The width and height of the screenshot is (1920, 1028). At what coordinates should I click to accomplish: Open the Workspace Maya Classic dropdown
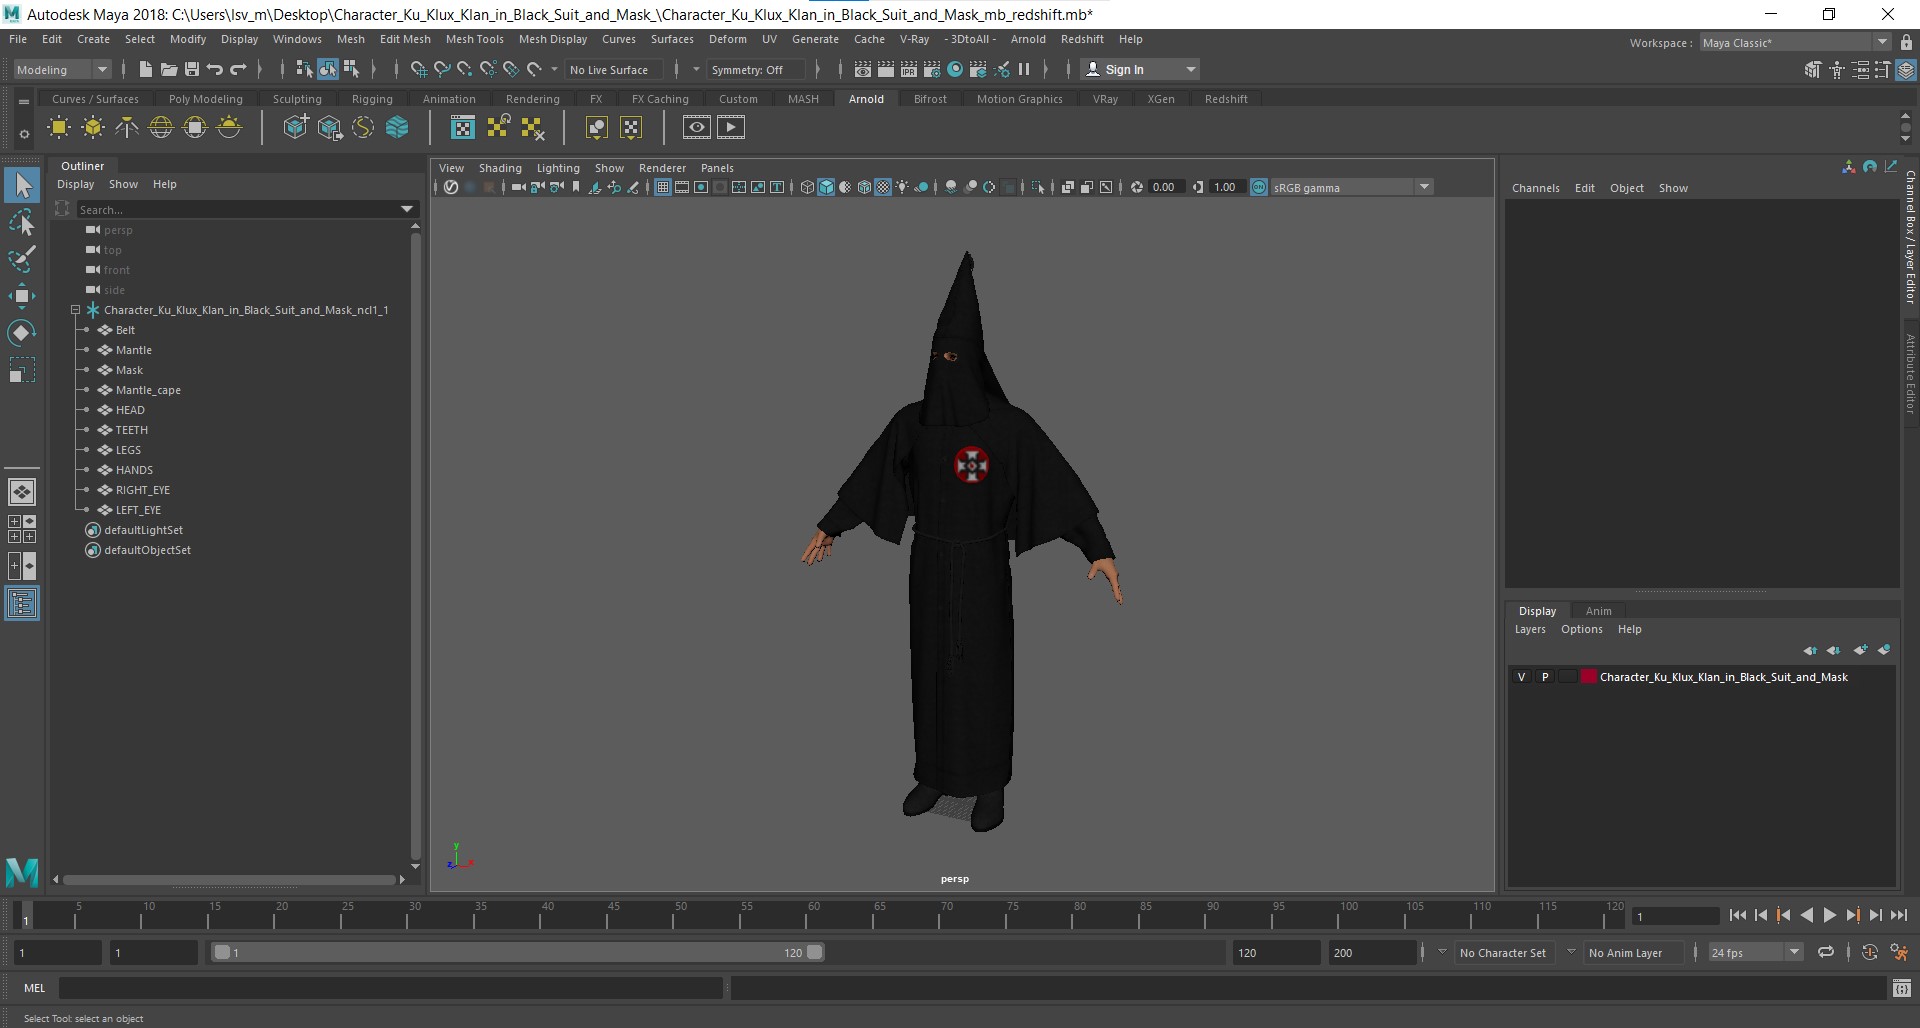[1795, 42]
